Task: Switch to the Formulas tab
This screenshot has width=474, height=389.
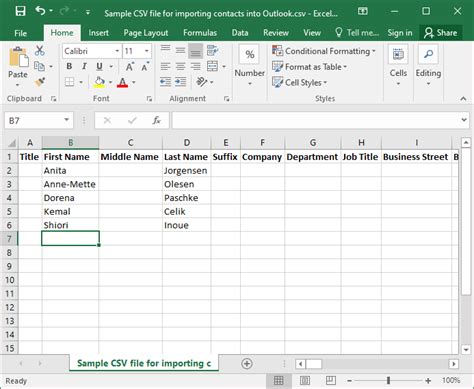Action: (200, 33)
